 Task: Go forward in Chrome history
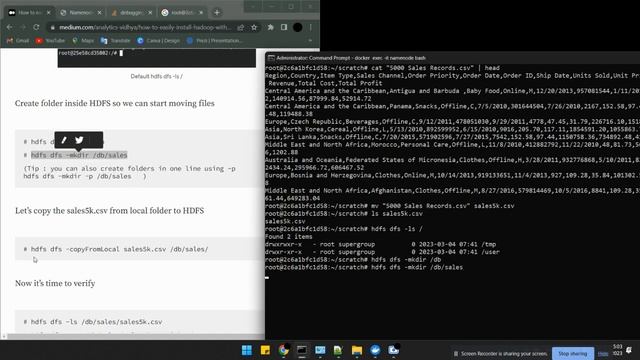coord(23,27)
